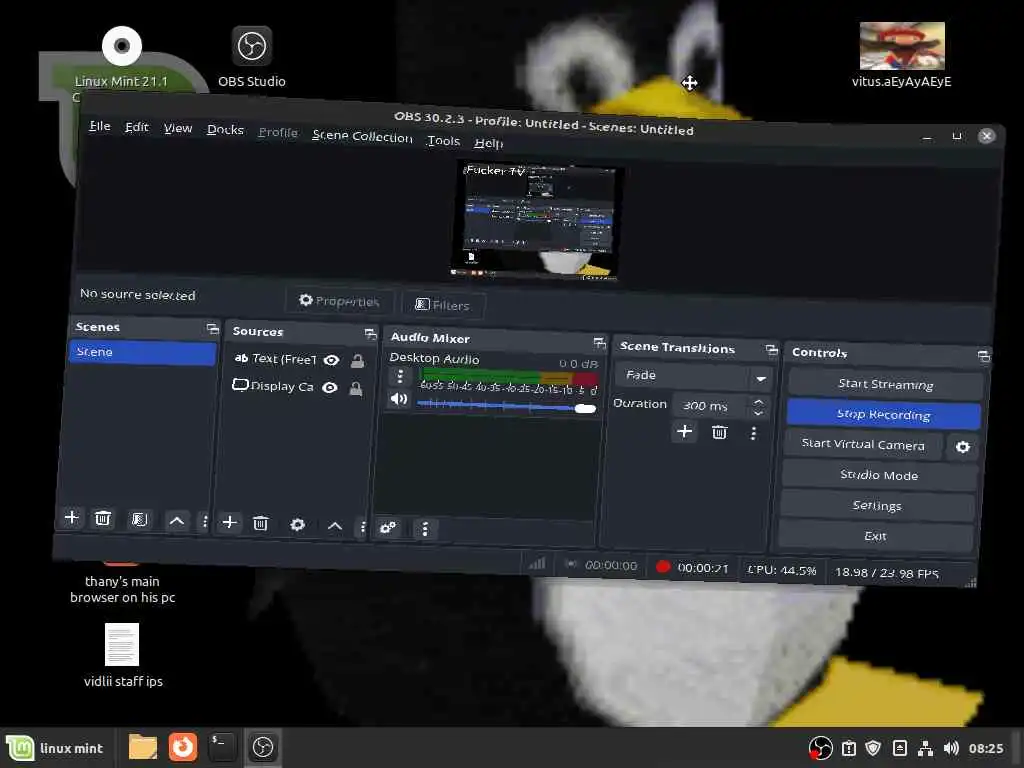Undock the Sources panel icon
Image resolution: width=1024 pixels, height=768 pixels.
[x=370, y=334]
